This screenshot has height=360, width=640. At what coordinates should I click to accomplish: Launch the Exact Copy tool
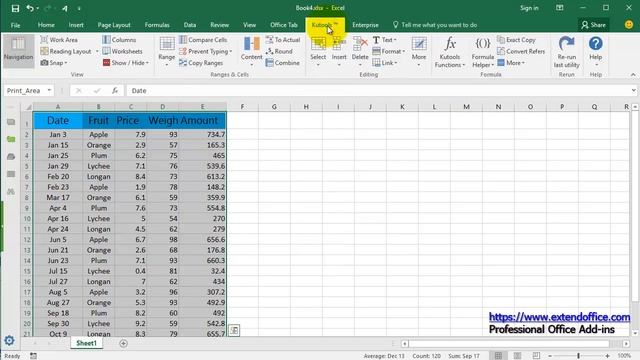tap(516, 40)
